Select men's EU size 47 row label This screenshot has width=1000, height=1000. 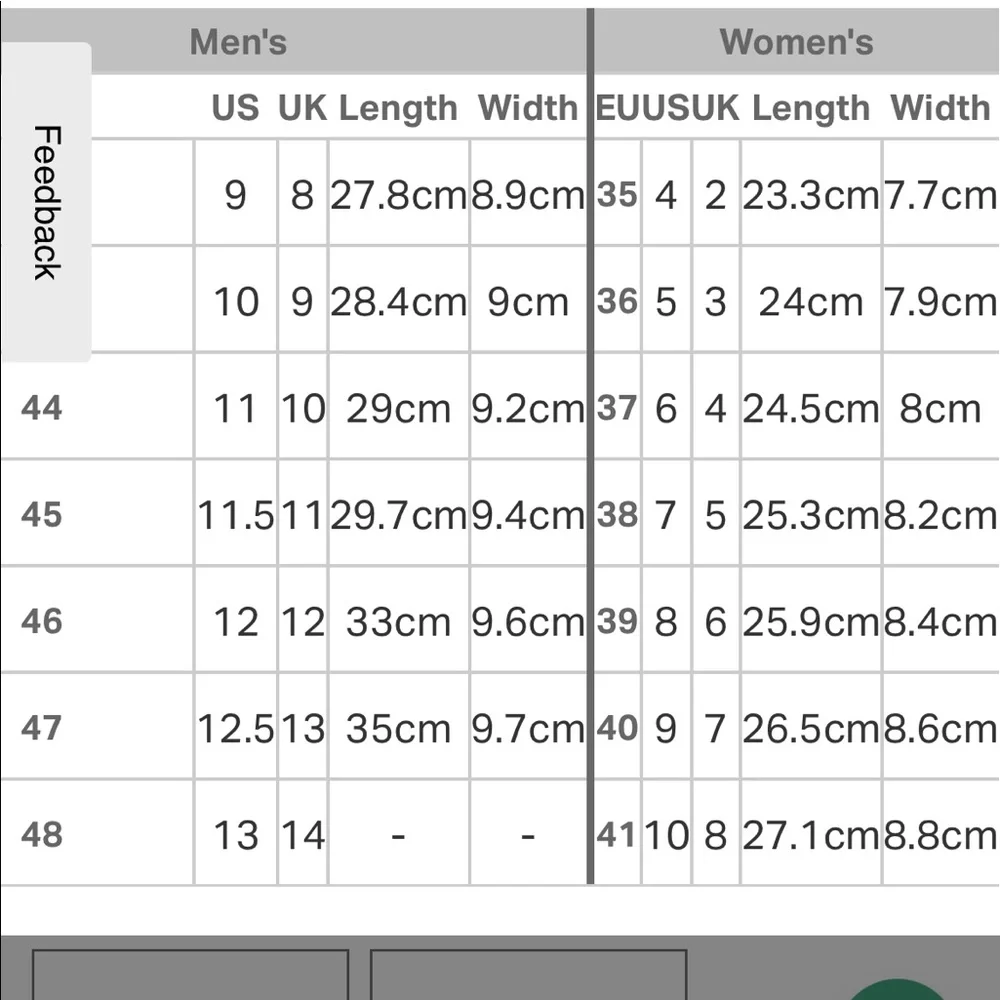click(x=41, y=727)
